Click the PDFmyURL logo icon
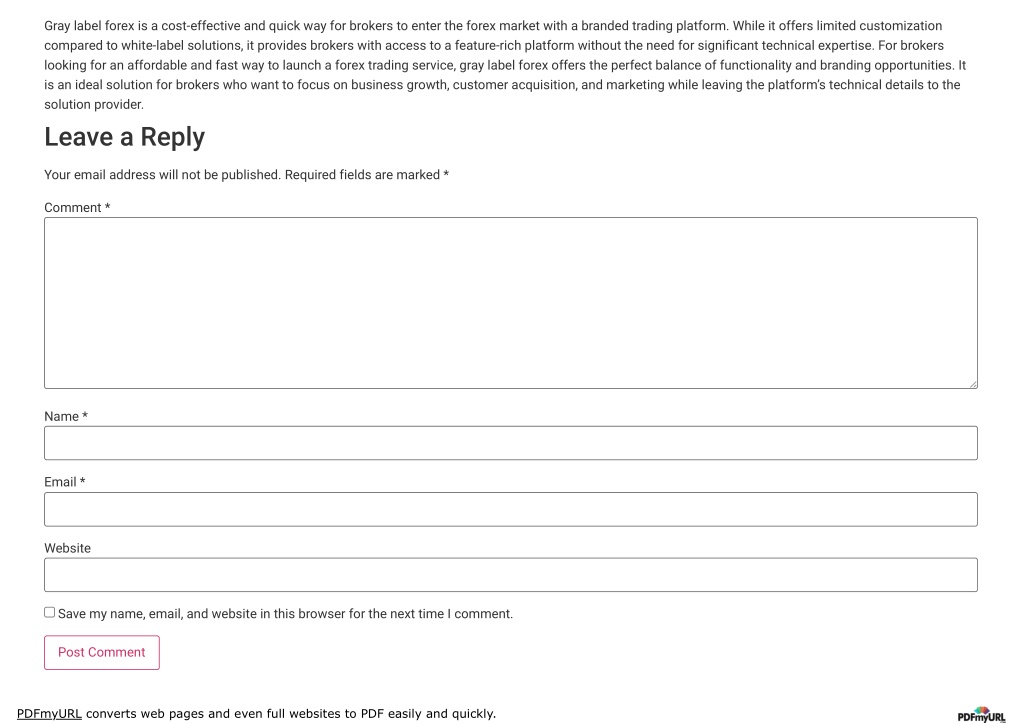 pos(981,715)
